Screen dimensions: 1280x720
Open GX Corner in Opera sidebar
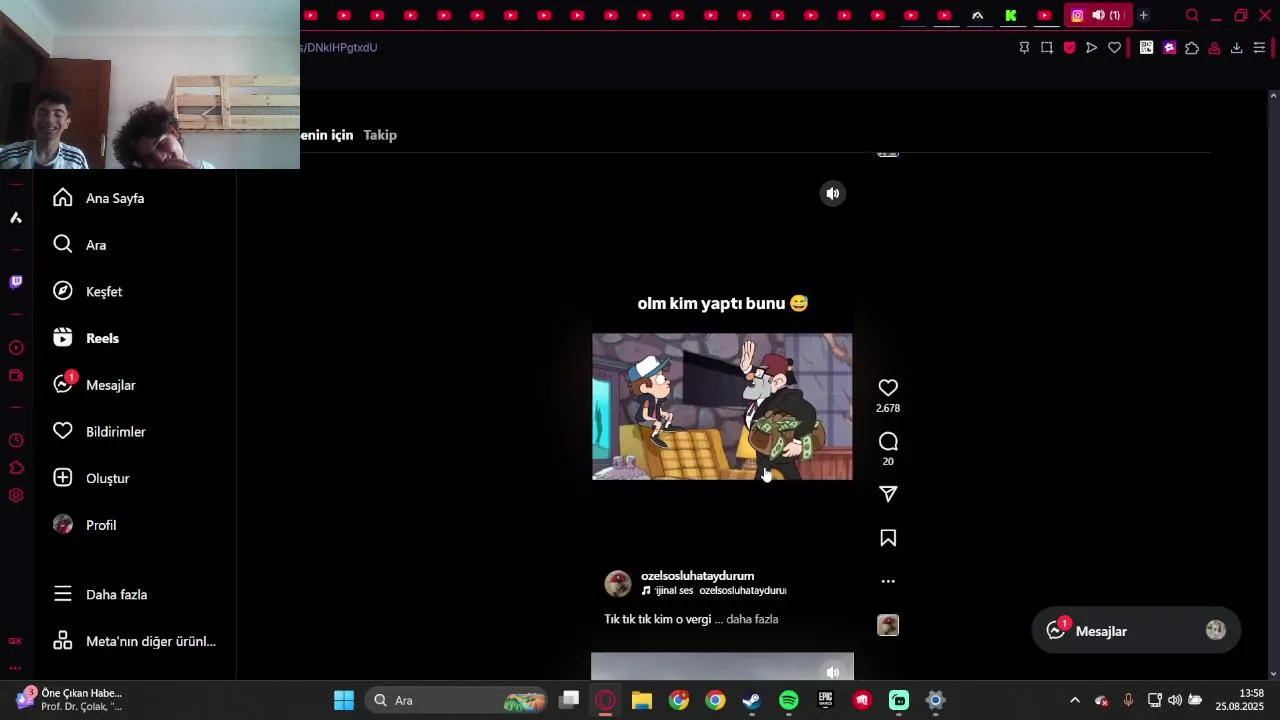coord(15,641)
